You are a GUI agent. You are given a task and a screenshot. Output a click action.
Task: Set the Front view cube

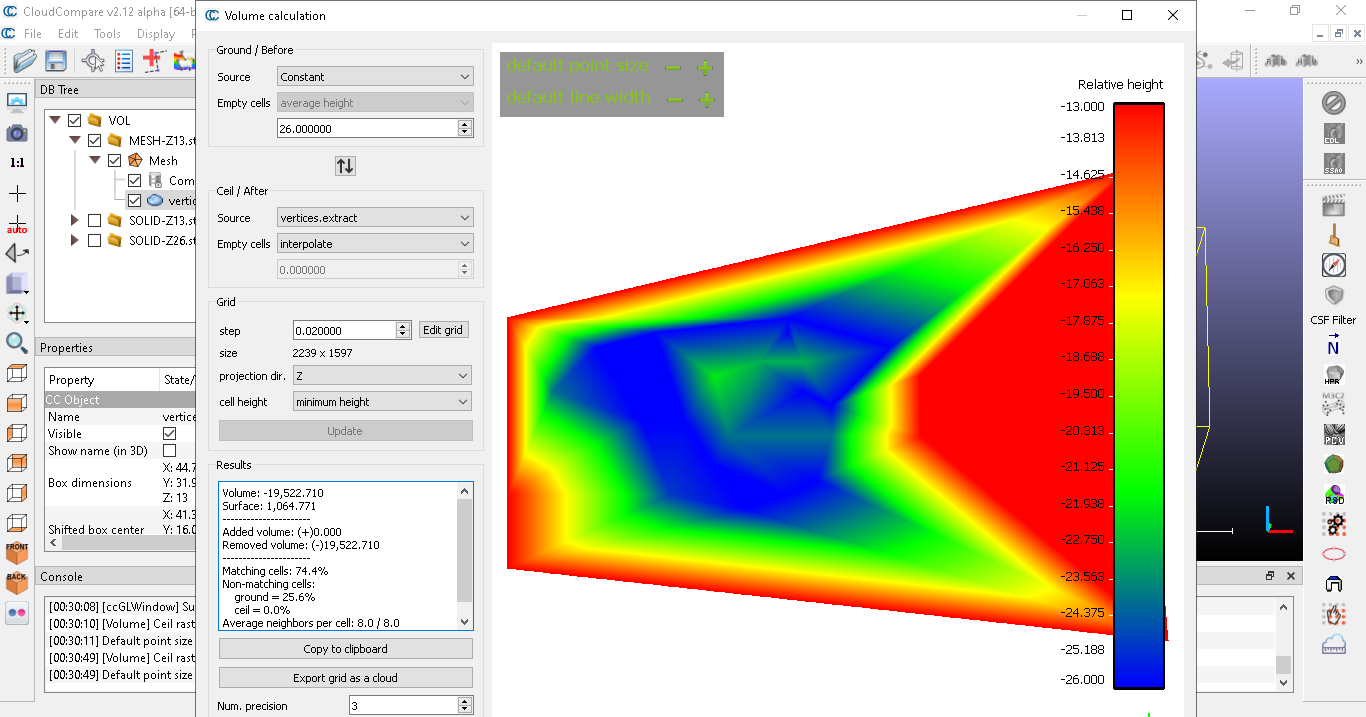pyautogui.click(x=17, y=552)
